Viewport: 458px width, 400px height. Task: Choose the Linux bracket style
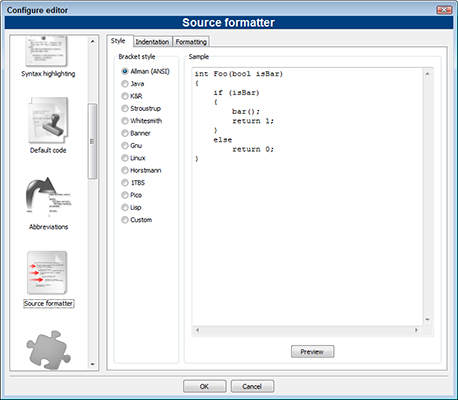tap(133, 158)
